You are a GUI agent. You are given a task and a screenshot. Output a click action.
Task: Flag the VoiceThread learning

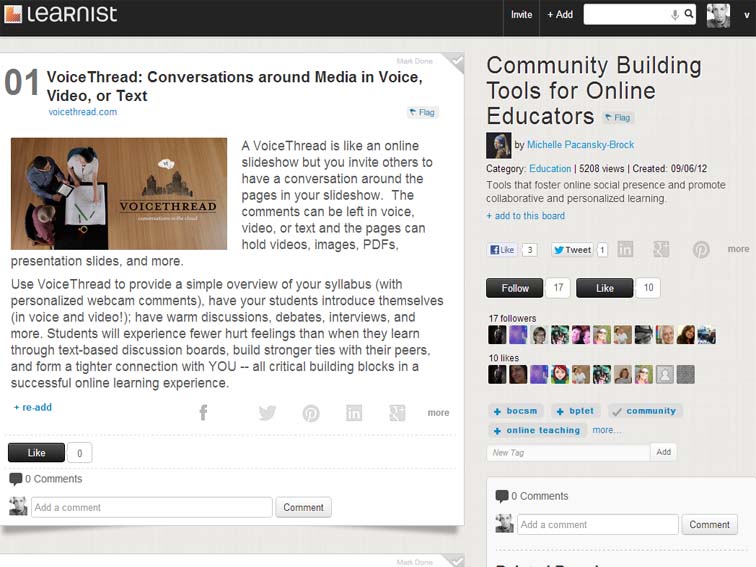point(422,112)
